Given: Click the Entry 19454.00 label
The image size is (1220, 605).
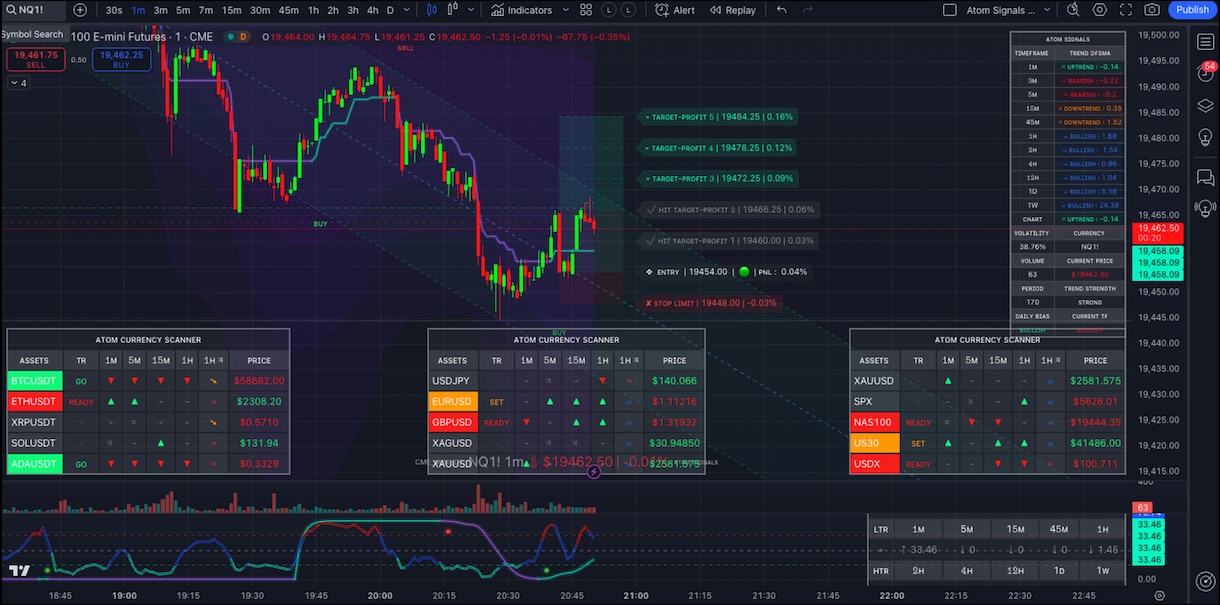Looking at the screenshot, I should (x=726, y=272).
